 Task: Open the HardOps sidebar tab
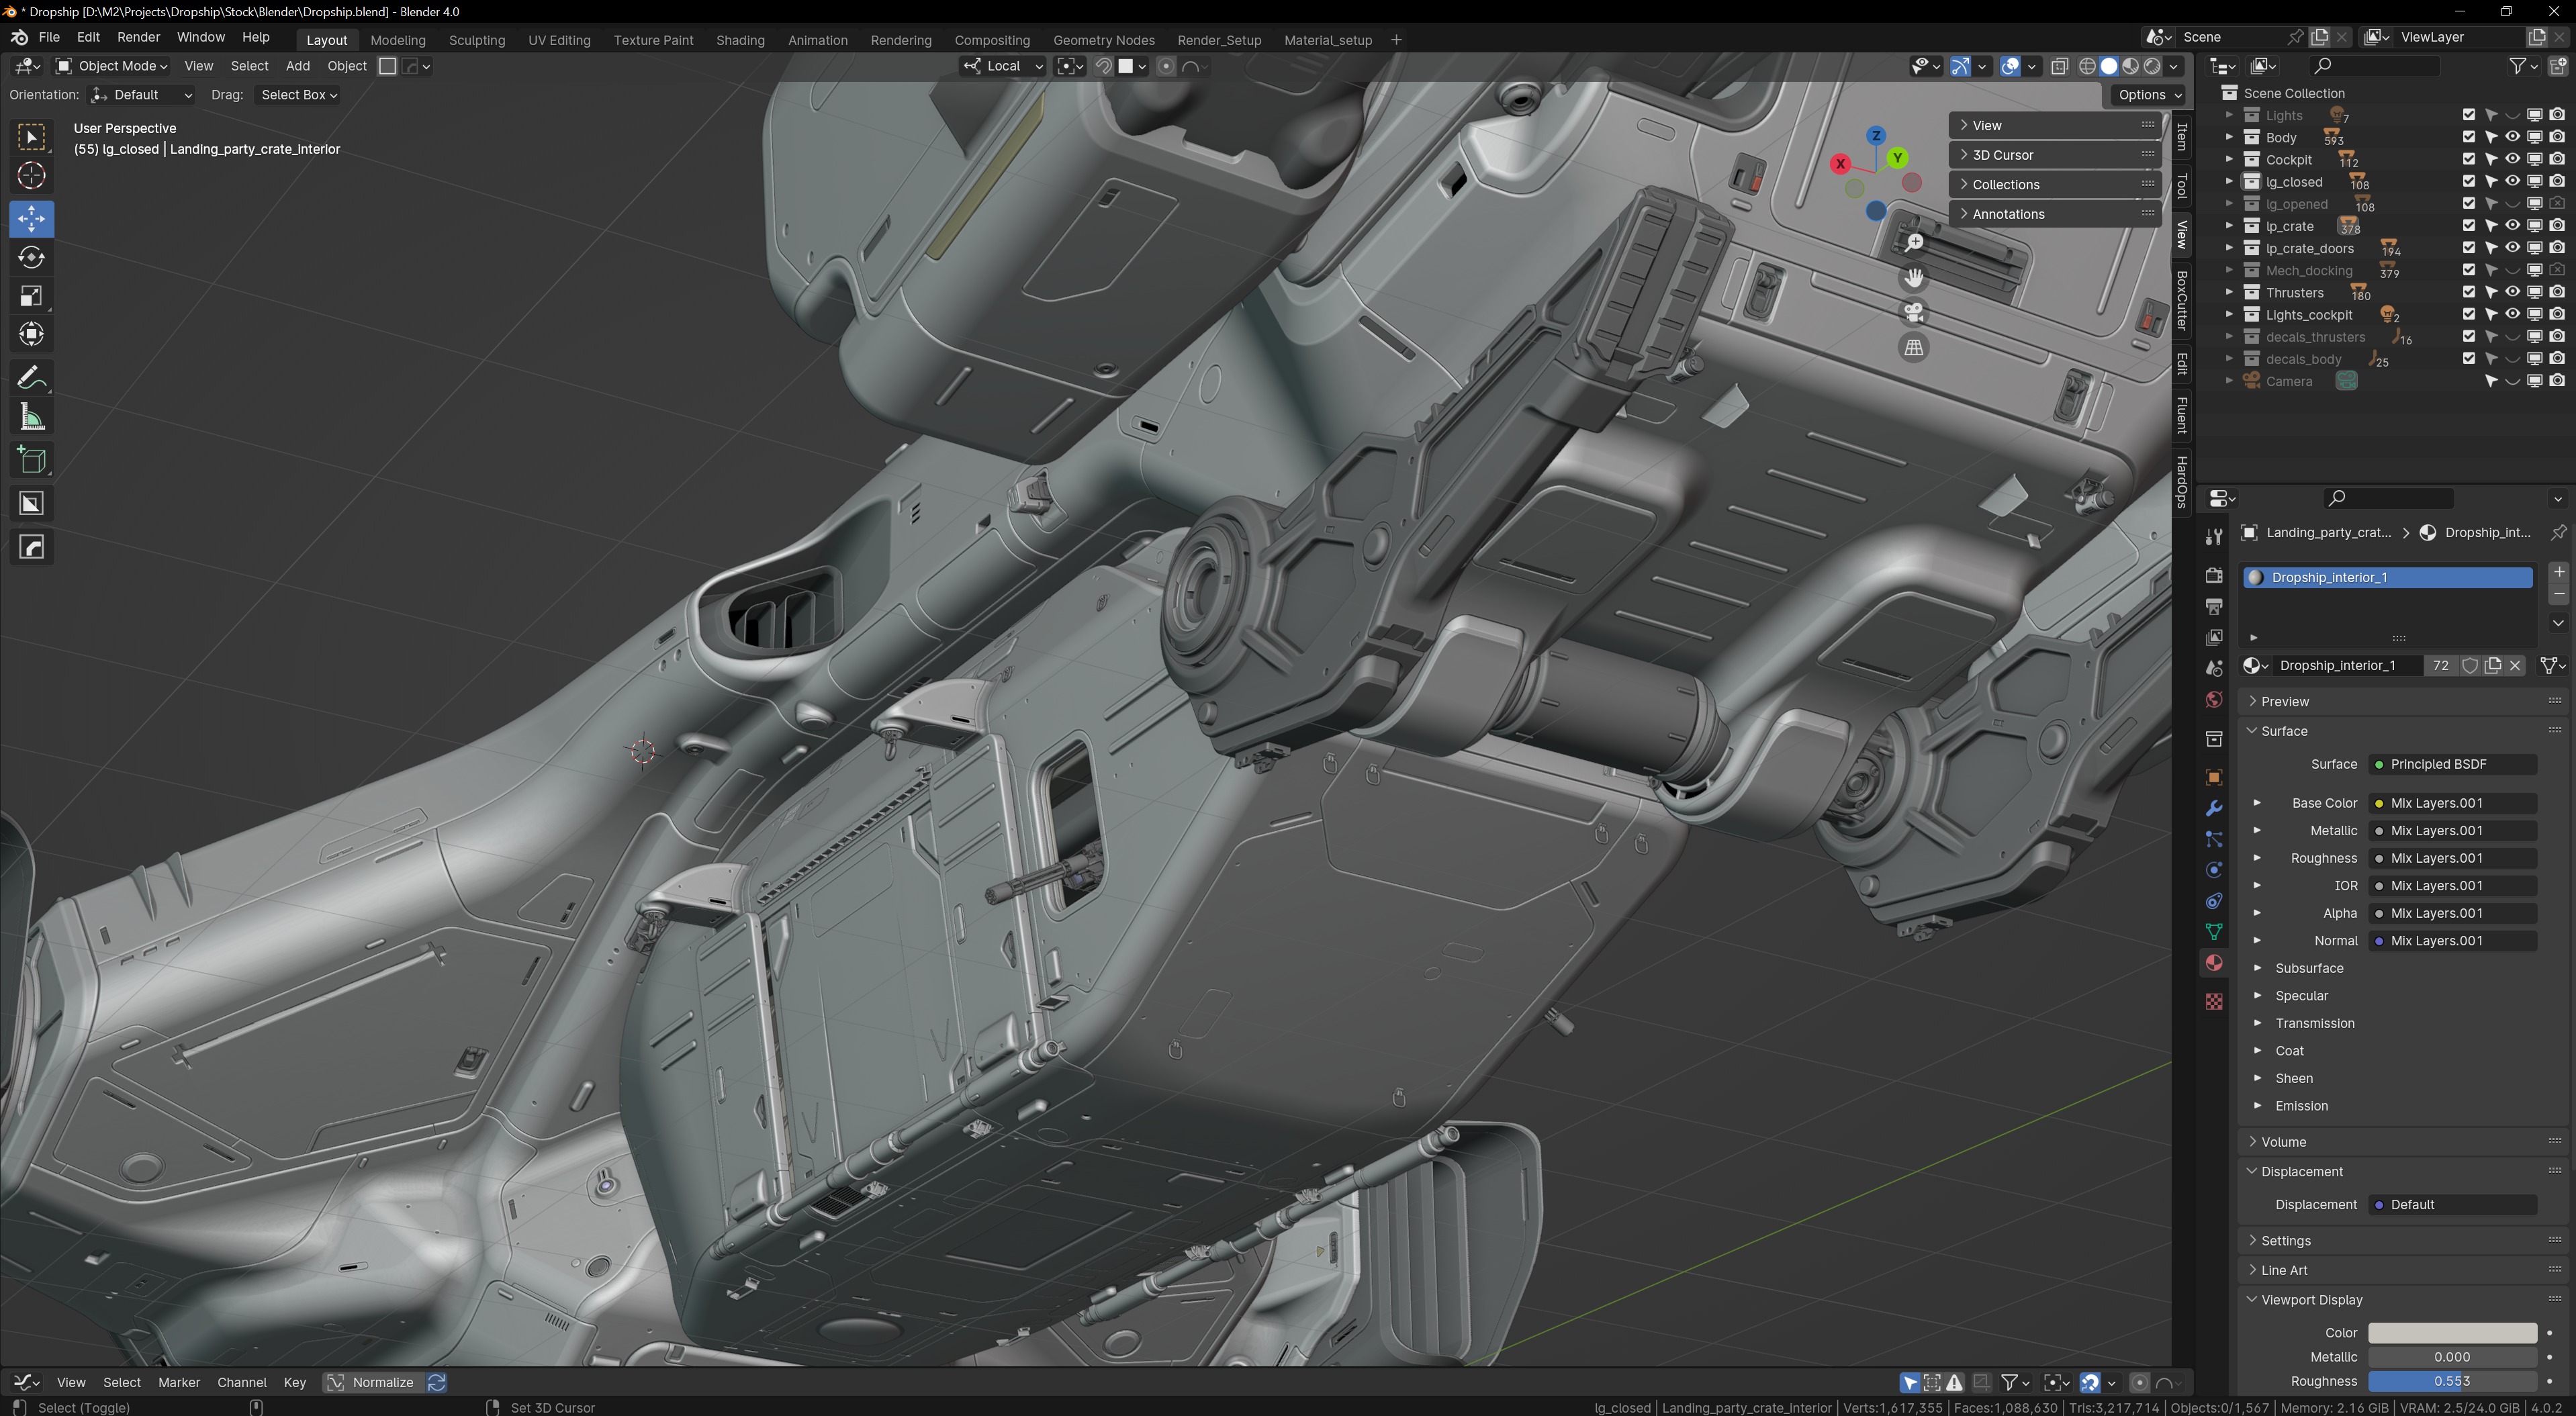click(2182, 481)
